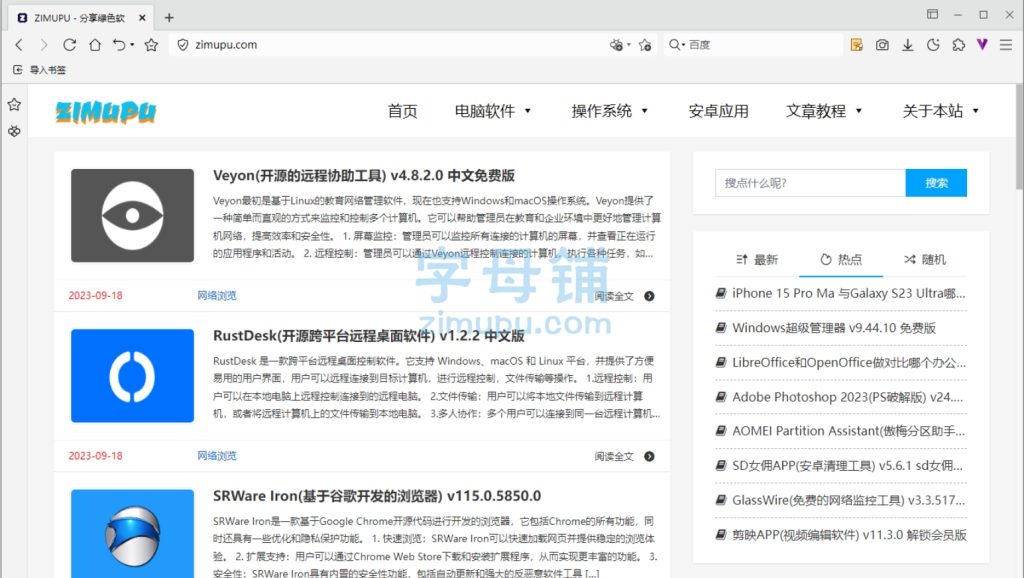Click the site security shield icon
This screenshot has height=578, width=1024.
coord(183,44)
